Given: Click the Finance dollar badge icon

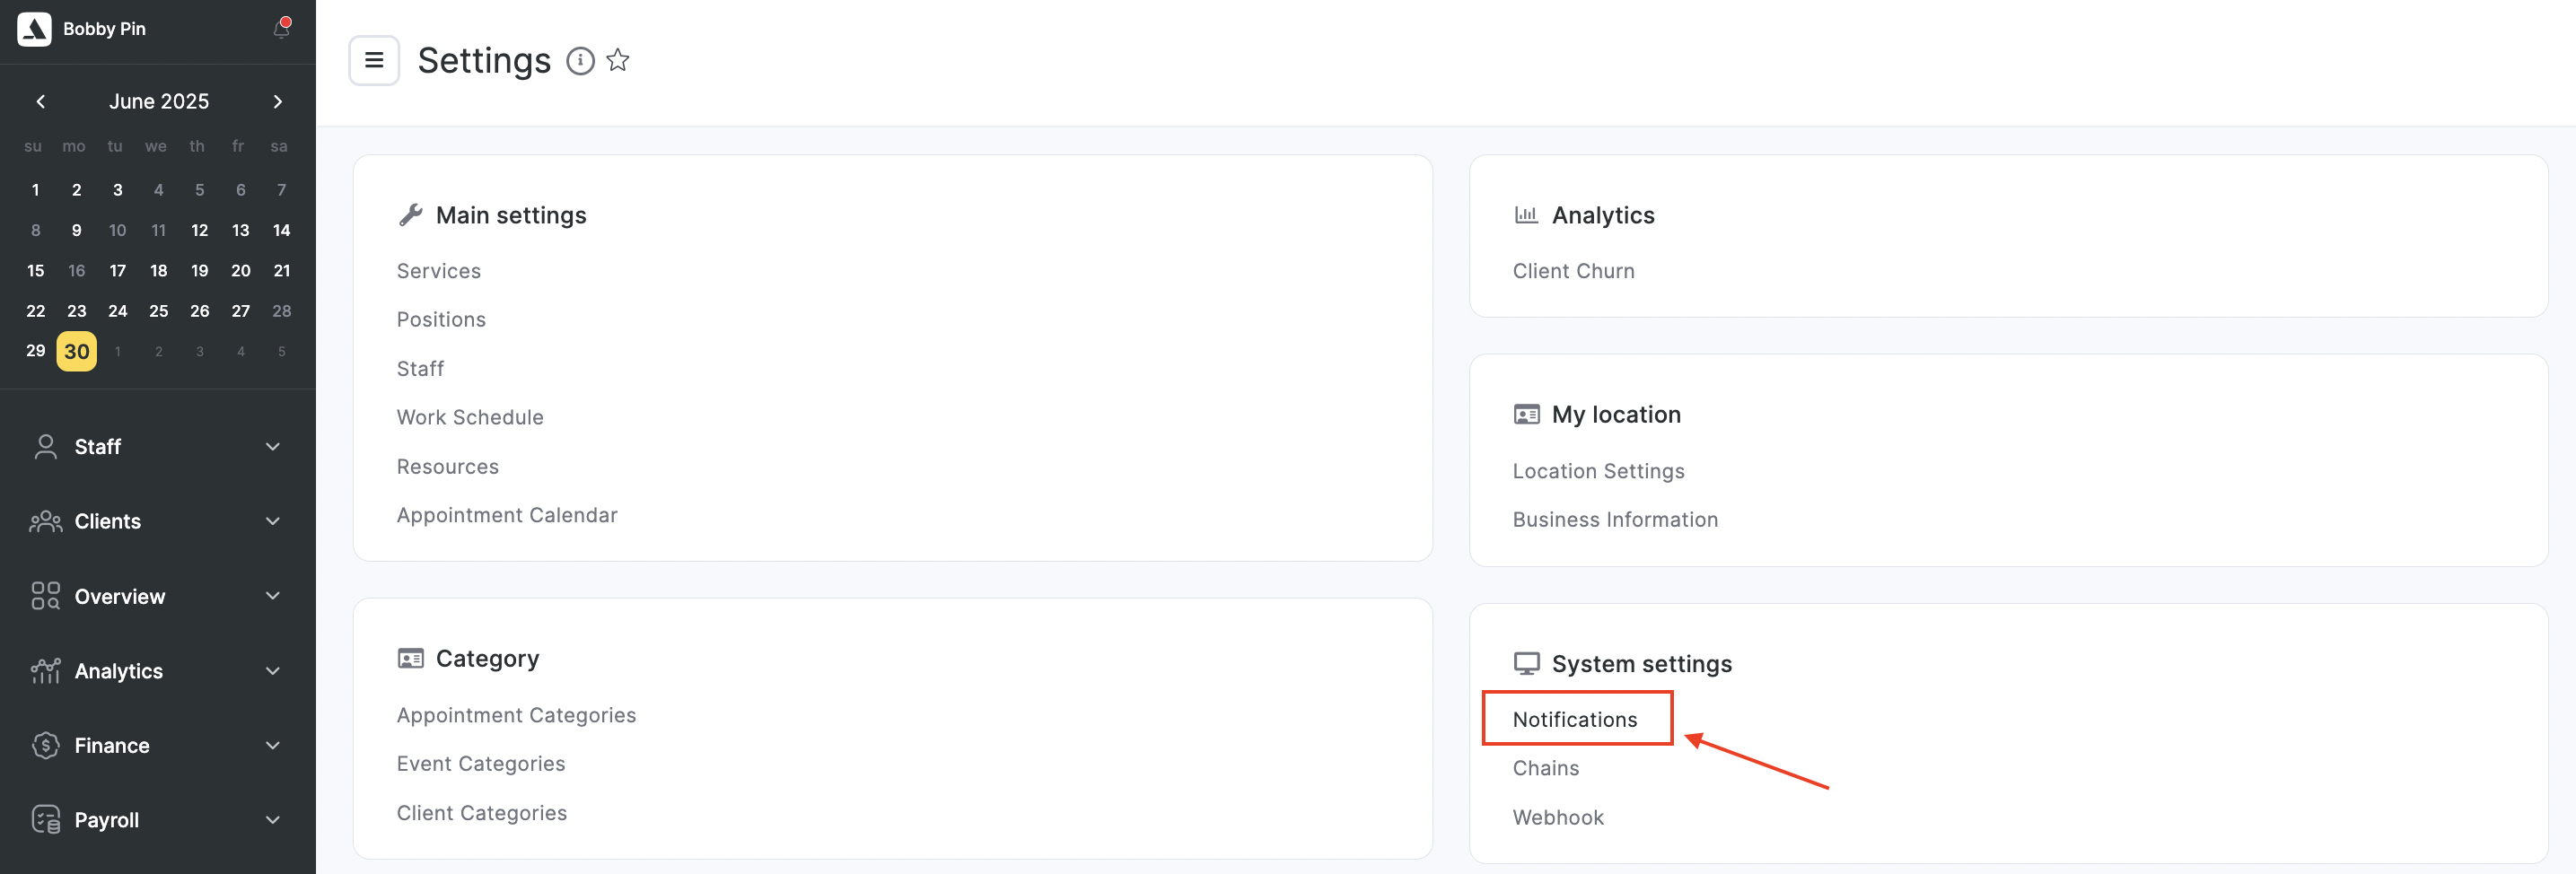Looking at the screenshot, I should pos(45,745).
